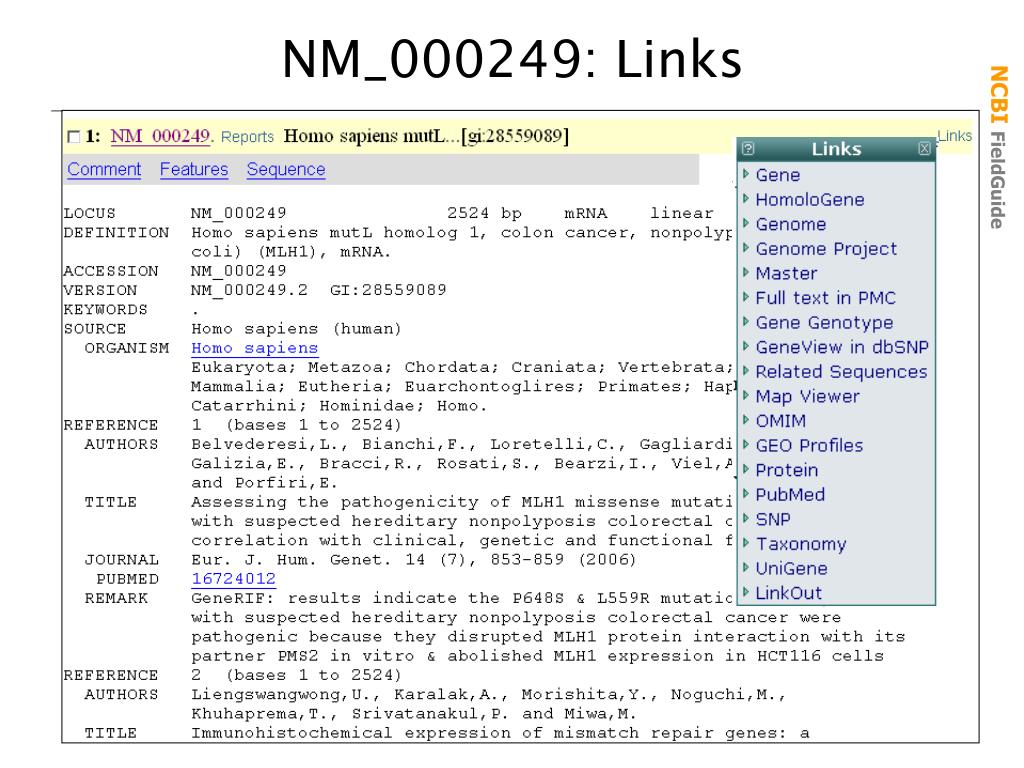
Task: Choose Gene in the Links menu
Action: pos(778,175)
